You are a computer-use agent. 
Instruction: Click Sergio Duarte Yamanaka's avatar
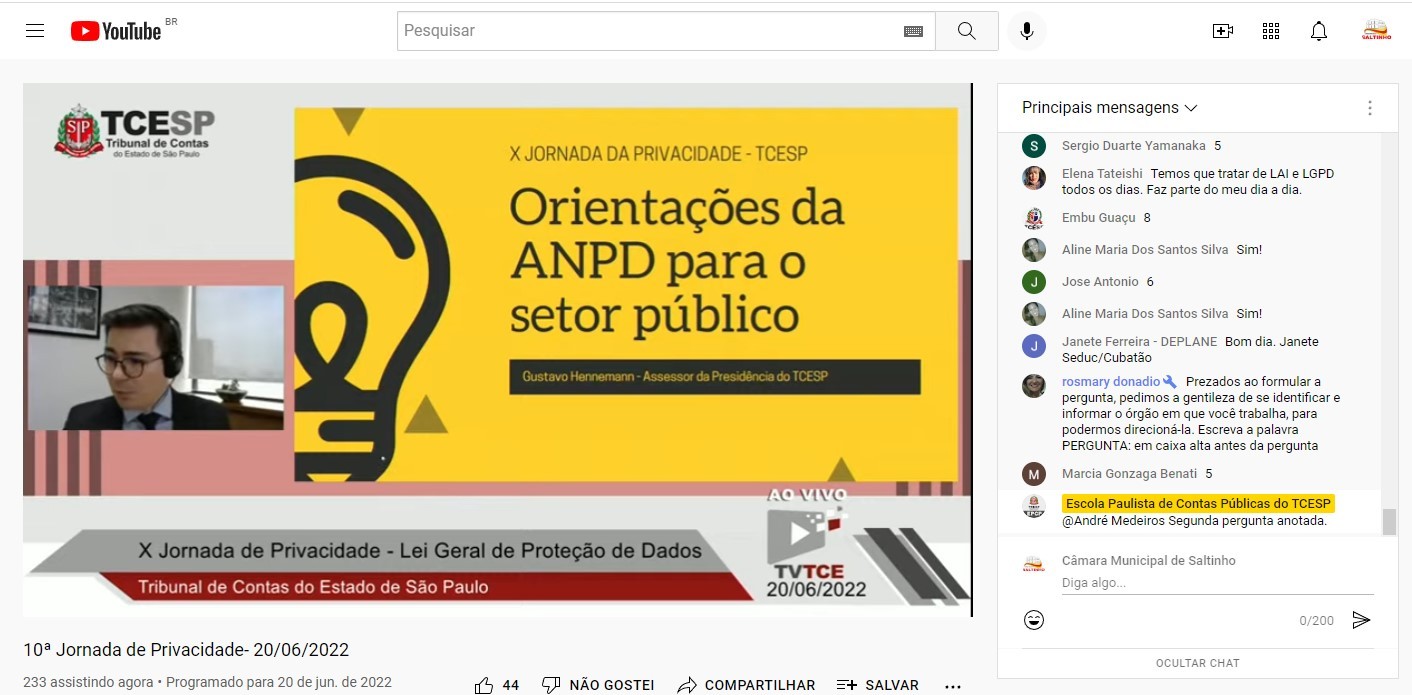(1034, 146)
